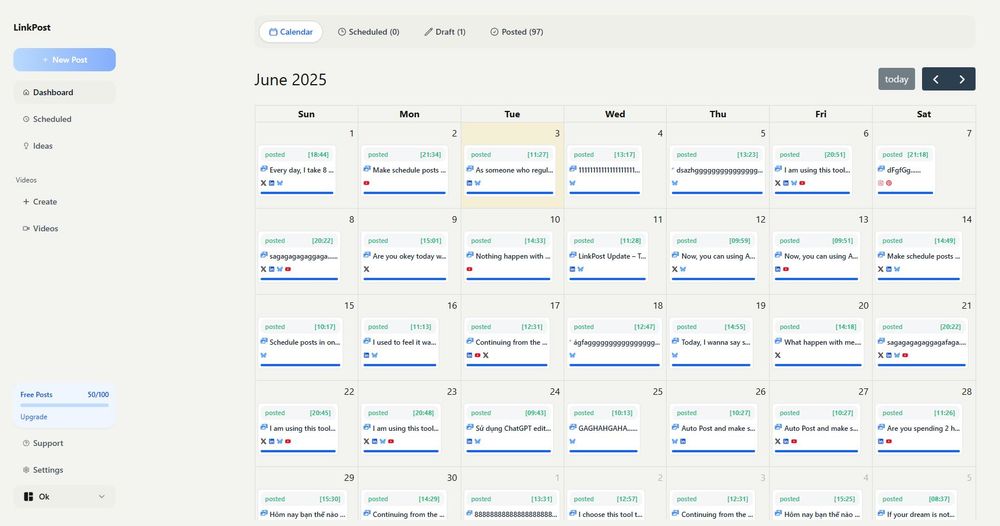Click X icon on "What happen with me" post

(x=778, y=355)
